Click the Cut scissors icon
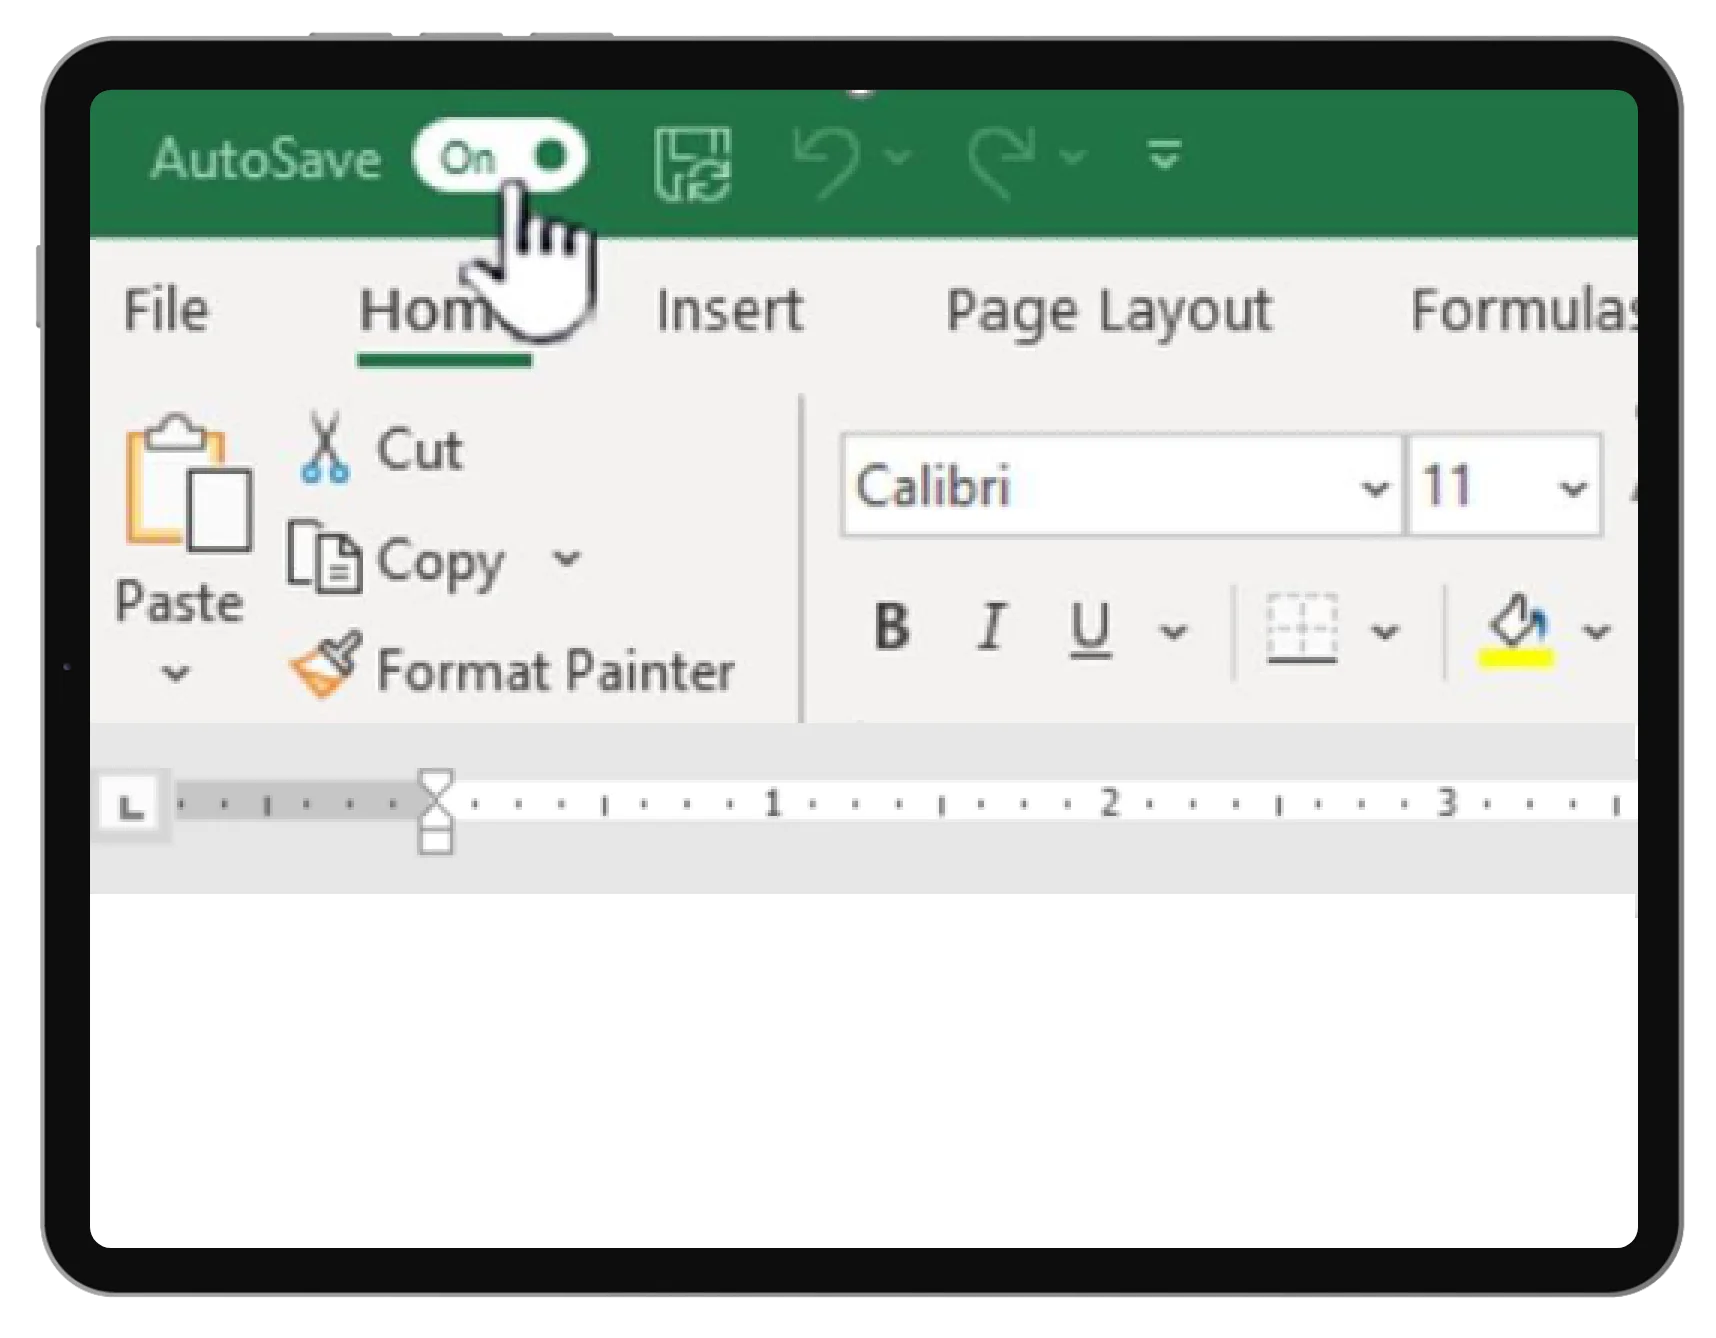 325,449
